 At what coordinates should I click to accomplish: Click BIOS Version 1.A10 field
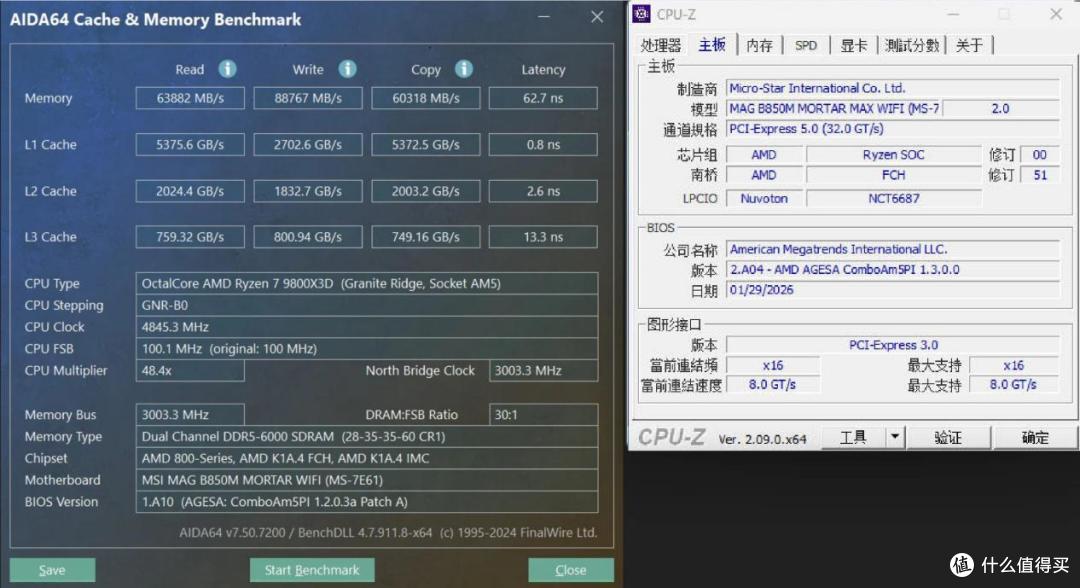click(x=367, y=502)
